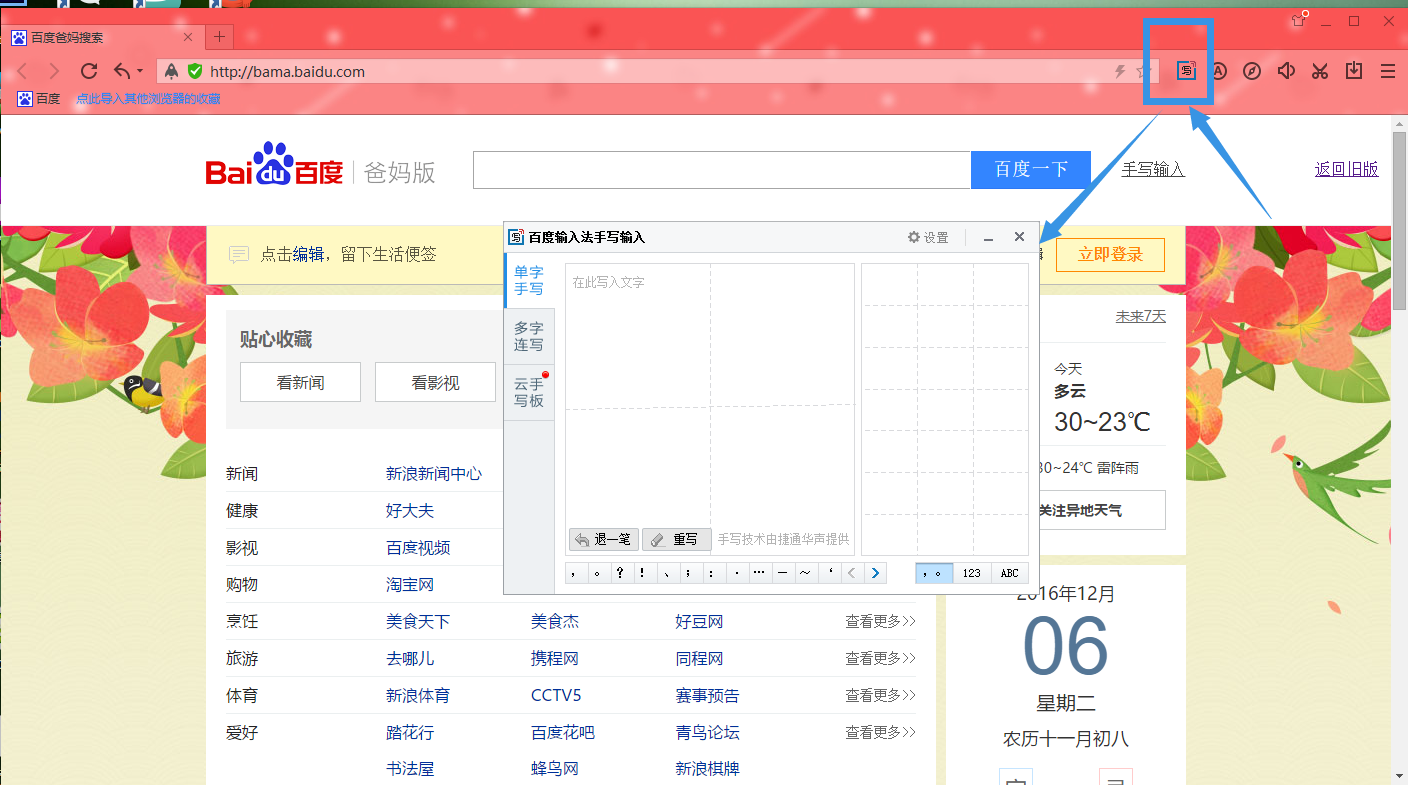
Task: Open 设置 gear in handwriting window
Action: [928, 237]
